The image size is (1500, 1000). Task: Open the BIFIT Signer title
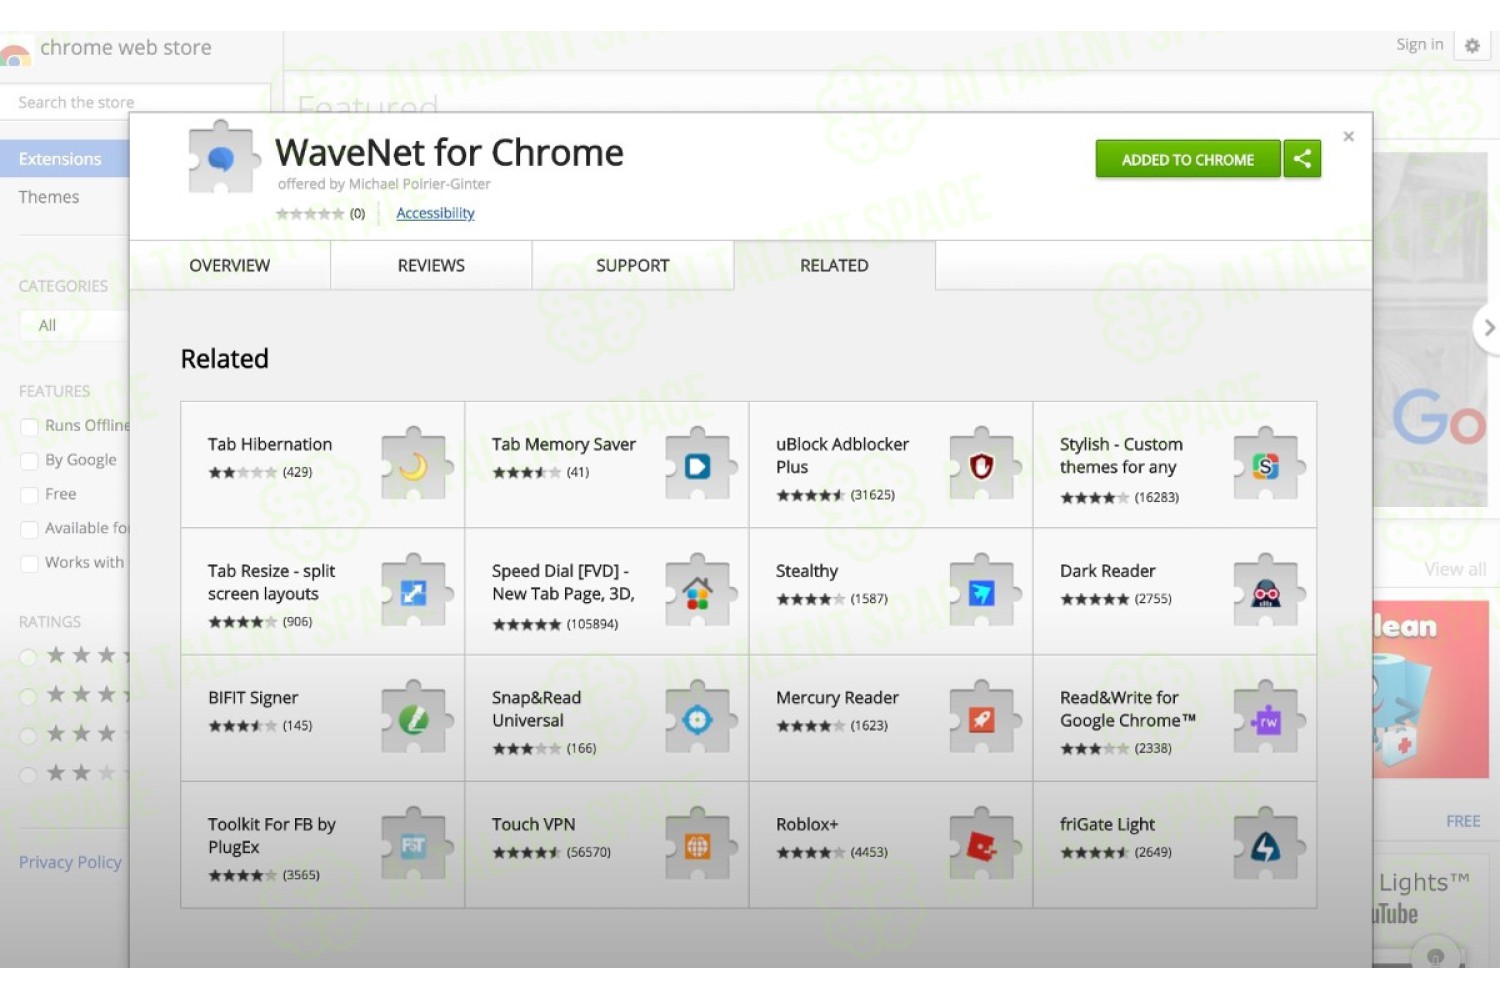point(253,697)
